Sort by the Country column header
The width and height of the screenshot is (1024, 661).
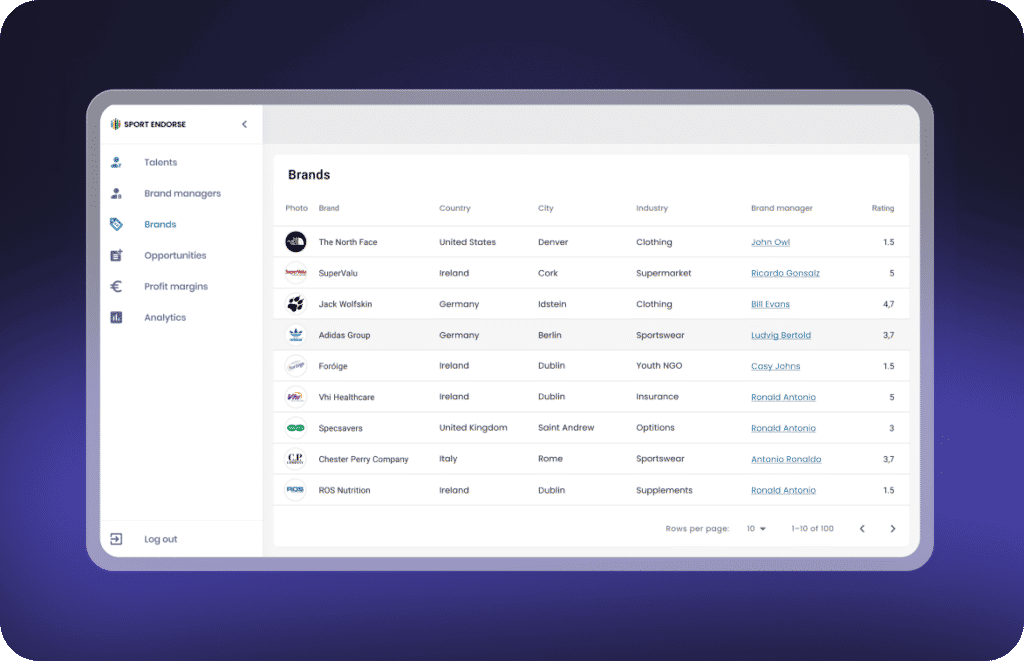(455, 208)
